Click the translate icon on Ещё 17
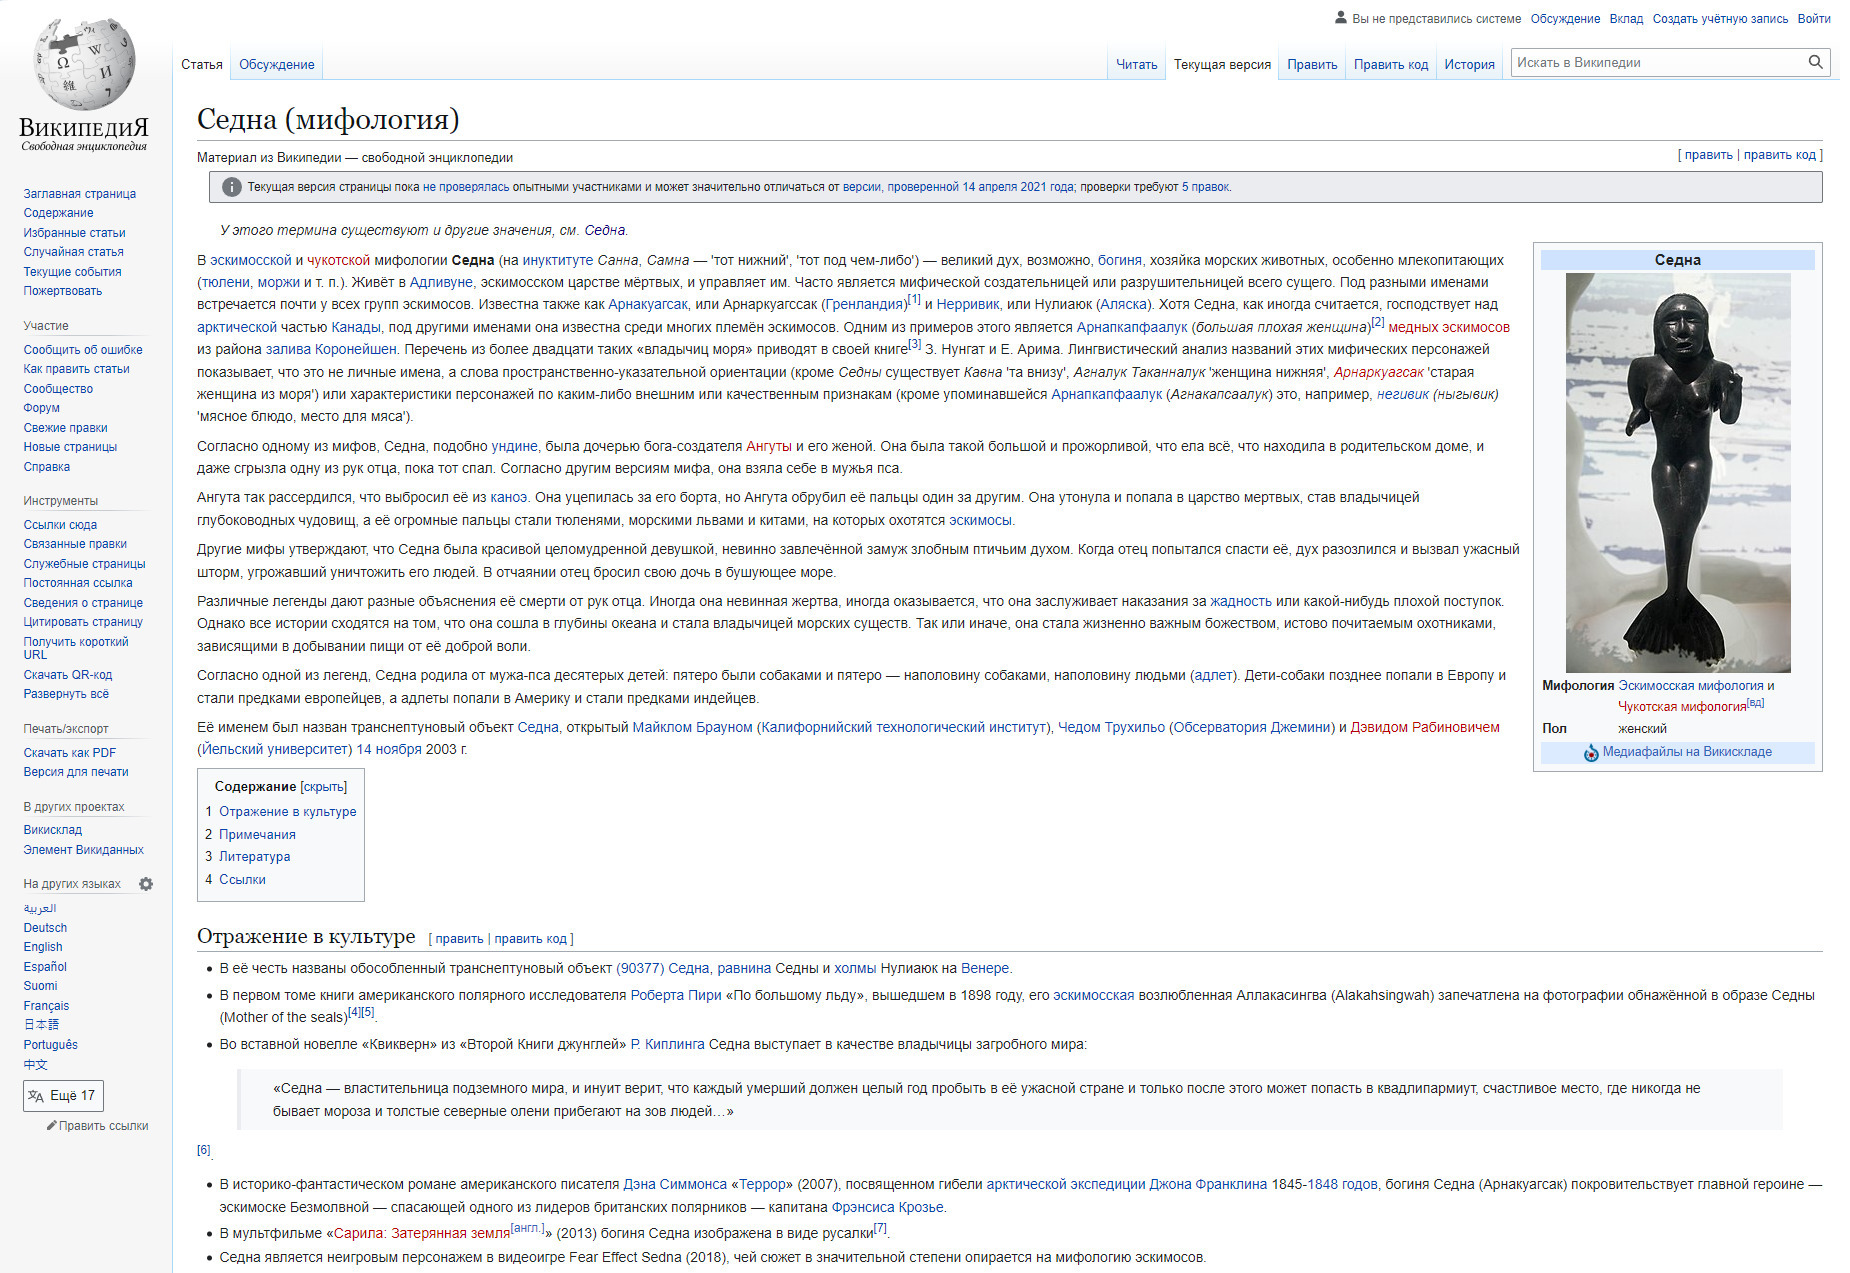1850x1273 pixels. click(x=36, y=1096)
